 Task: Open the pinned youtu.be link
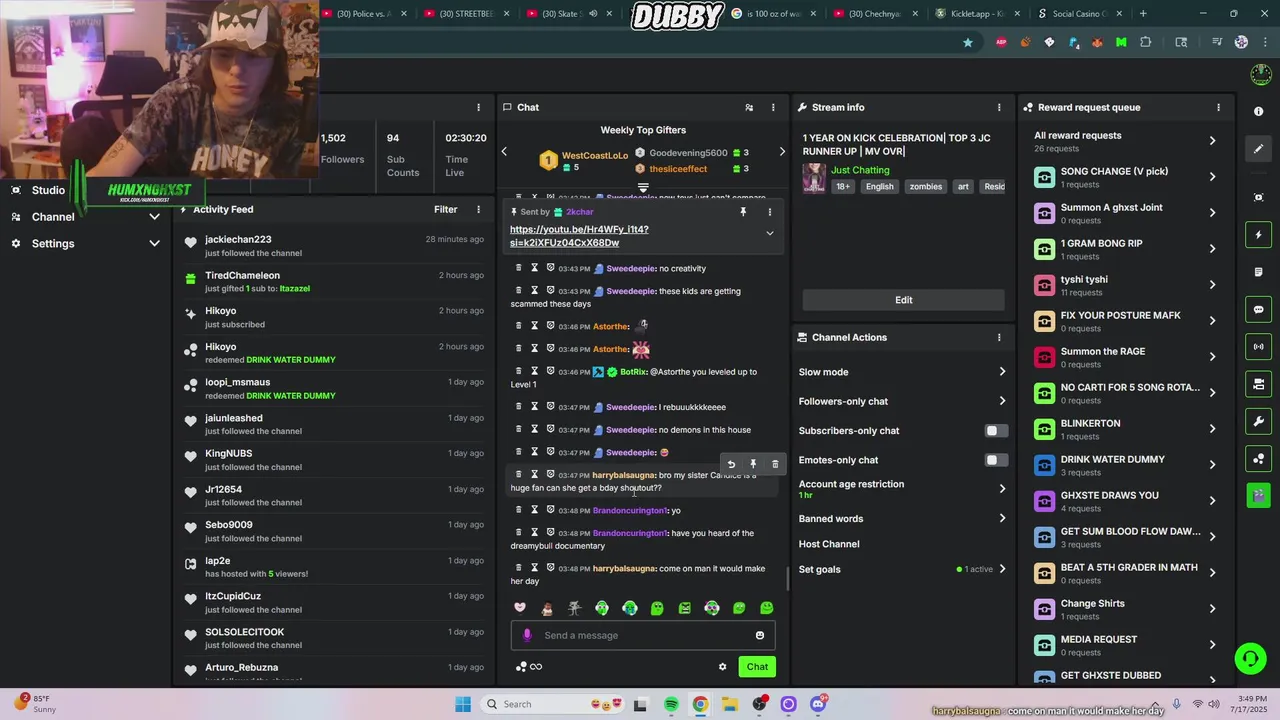tap(579, 236)
